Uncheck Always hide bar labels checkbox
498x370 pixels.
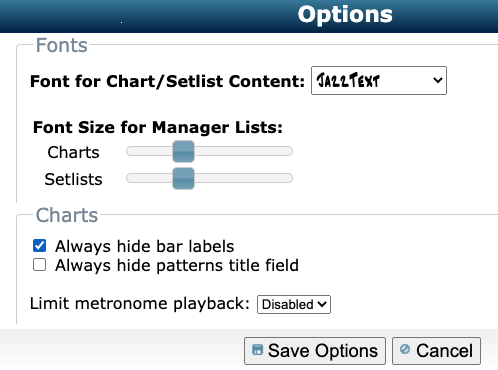coord(39,246)
